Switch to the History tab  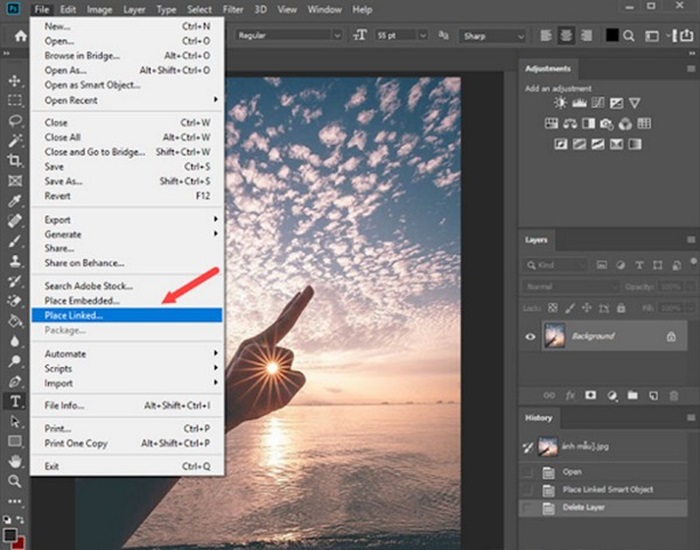pyautogui.click(x=539, y=418)
